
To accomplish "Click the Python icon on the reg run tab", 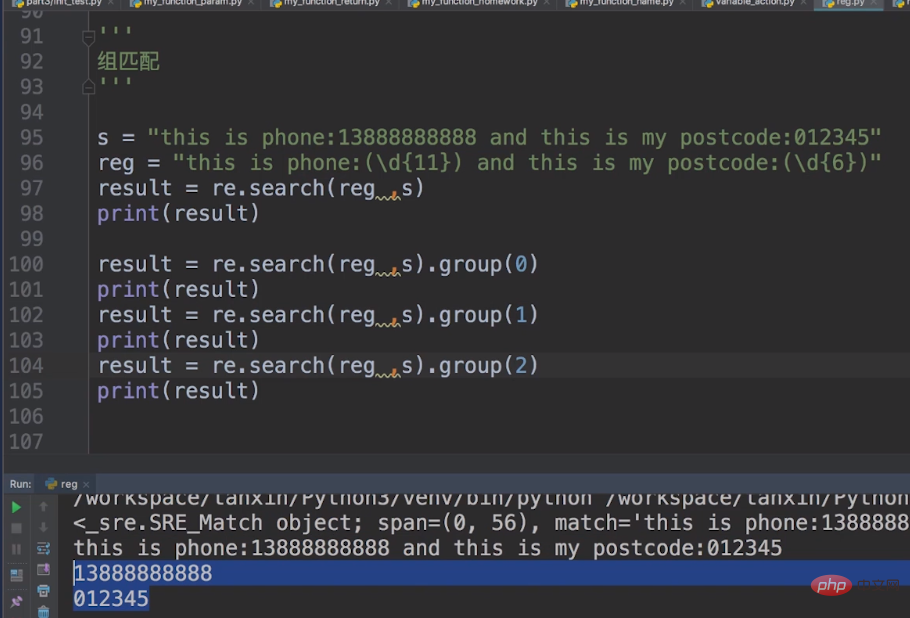I will point(51,484).
